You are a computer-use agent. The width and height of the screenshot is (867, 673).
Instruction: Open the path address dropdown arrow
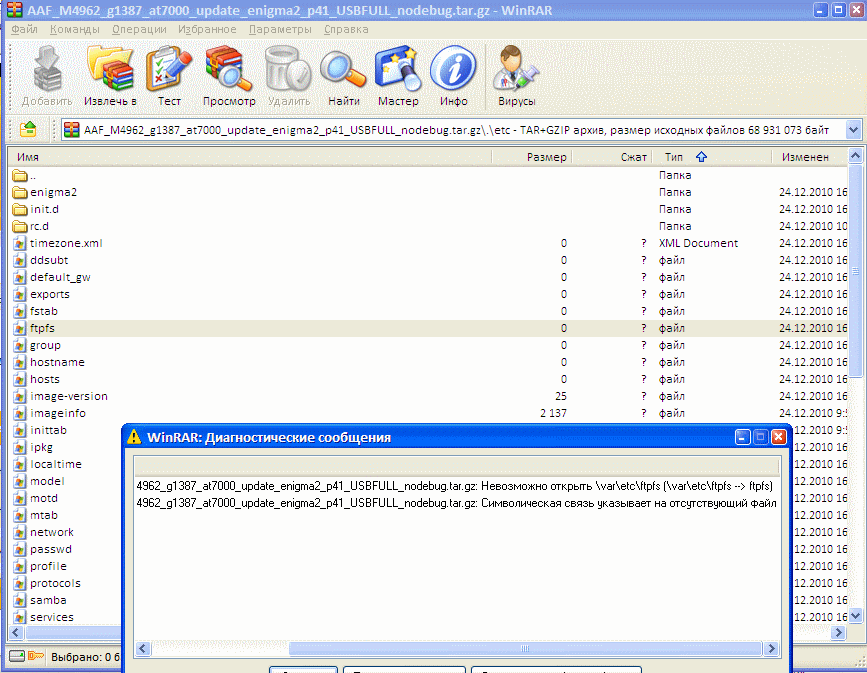(853, 130)
